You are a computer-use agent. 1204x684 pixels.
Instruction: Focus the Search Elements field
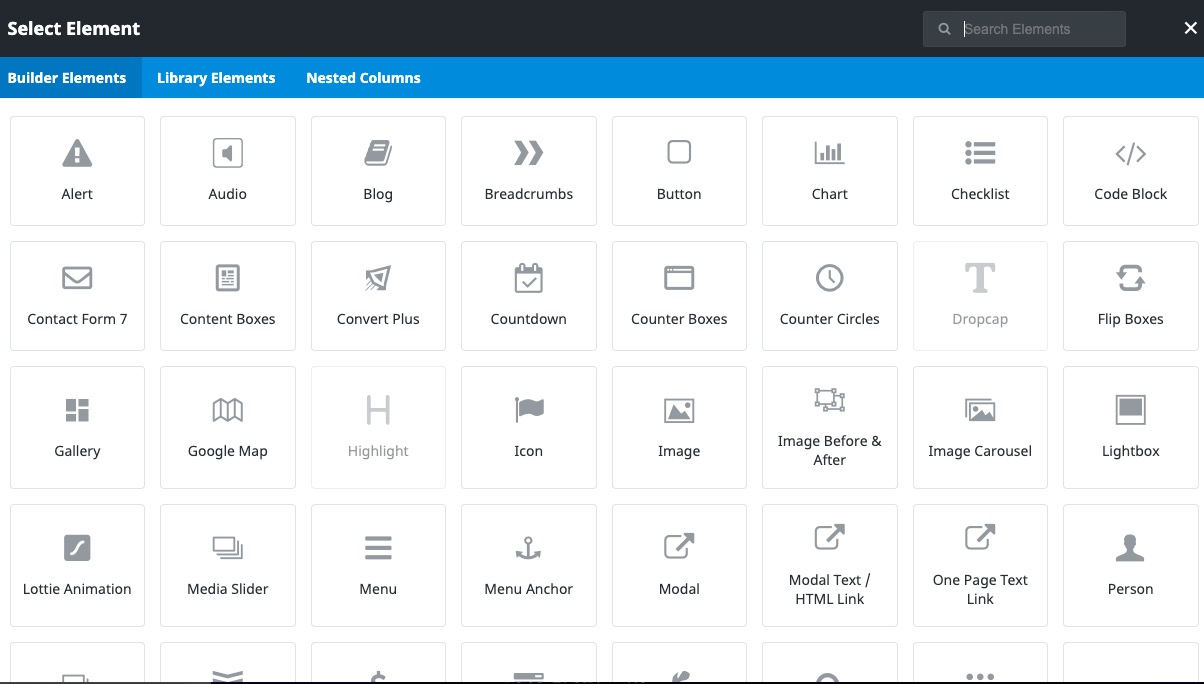1024,29
